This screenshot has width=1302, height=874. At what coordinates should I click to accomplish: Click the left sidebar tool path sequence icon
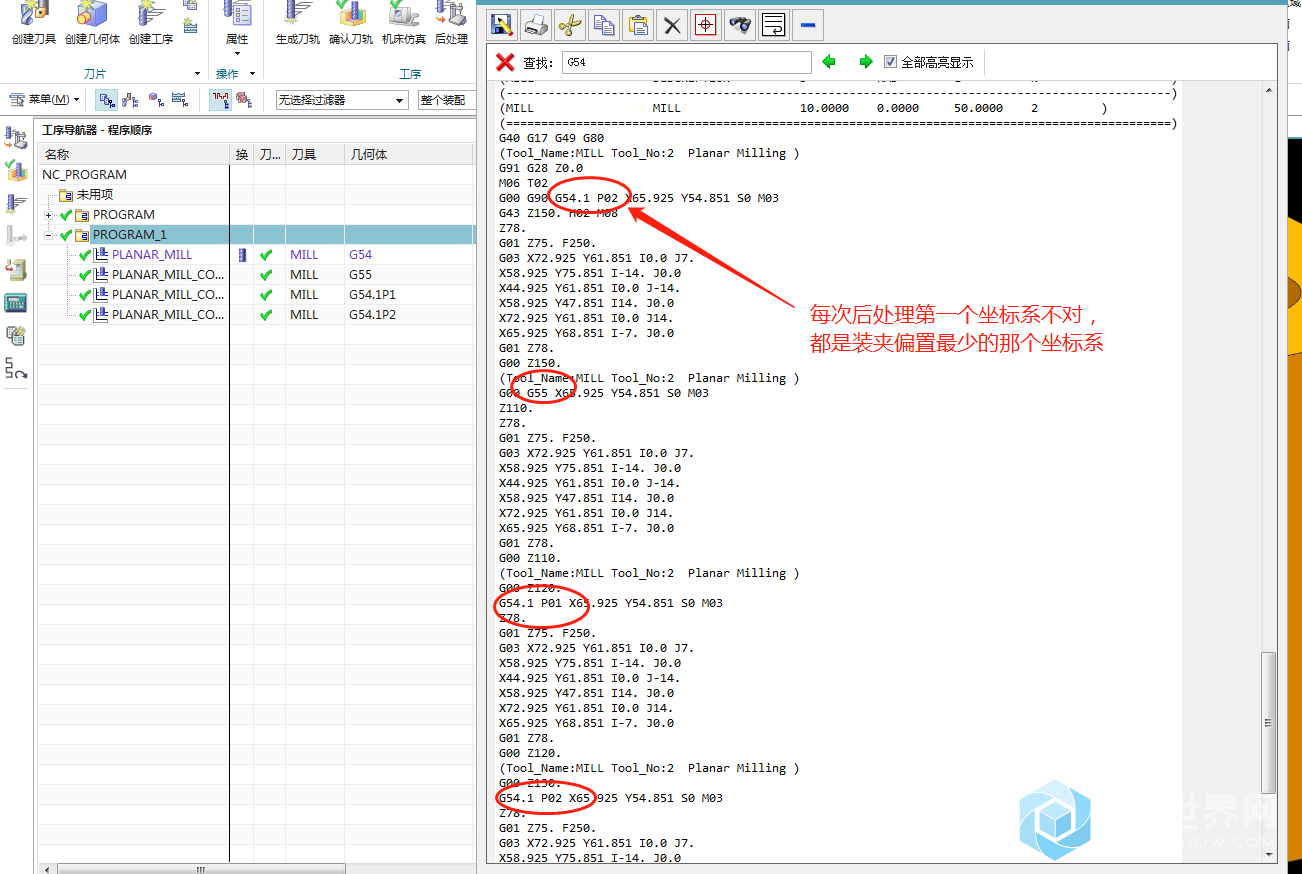(x=16, y=369)
